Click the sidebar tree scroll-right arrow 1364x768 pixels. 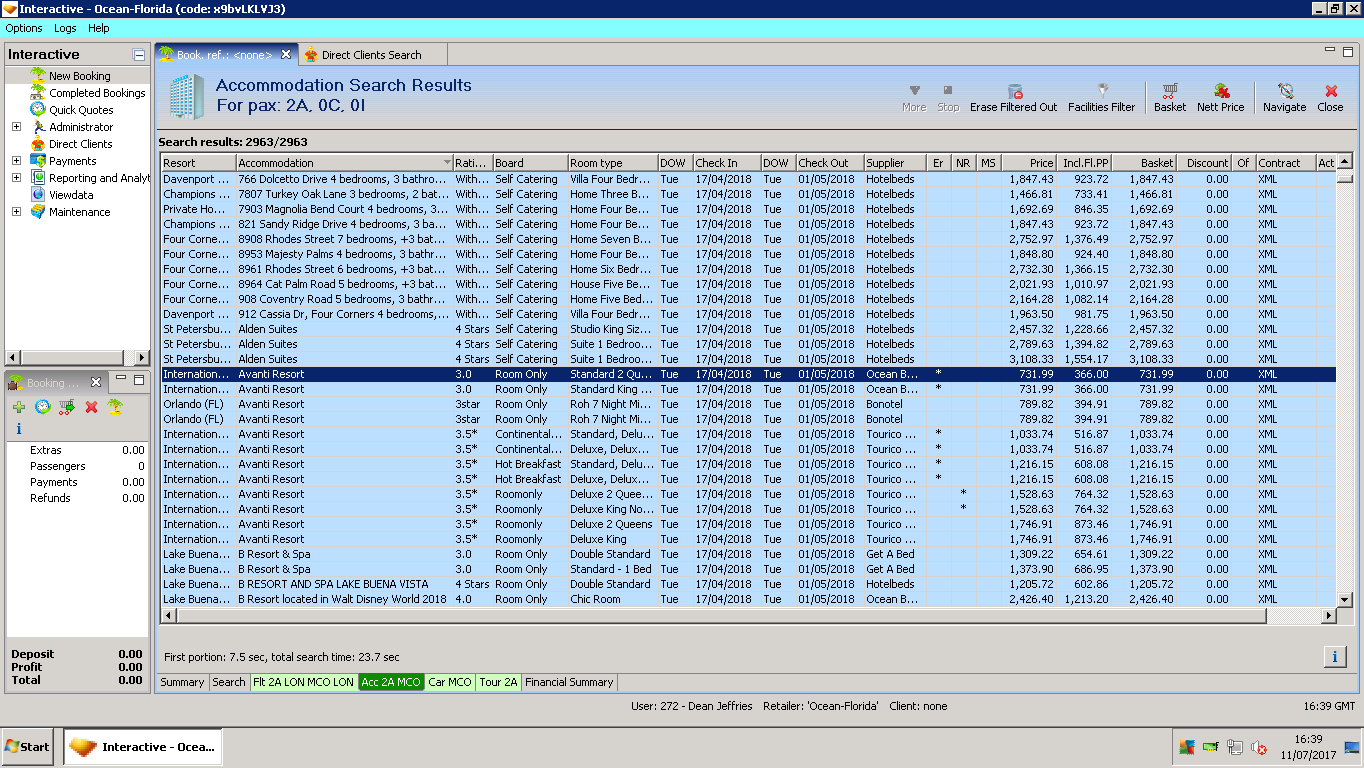tap(143, 357)
